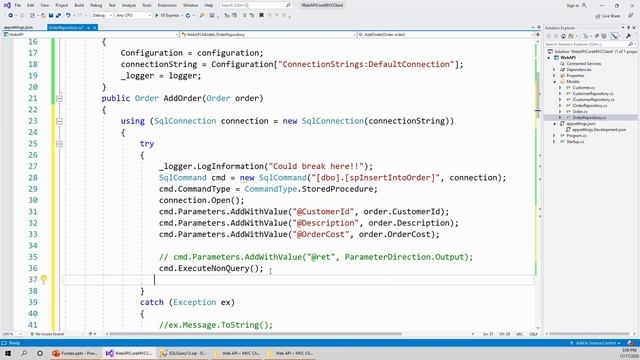
Task: Open SQL Query window from taskbar
Action: point(183,353)
